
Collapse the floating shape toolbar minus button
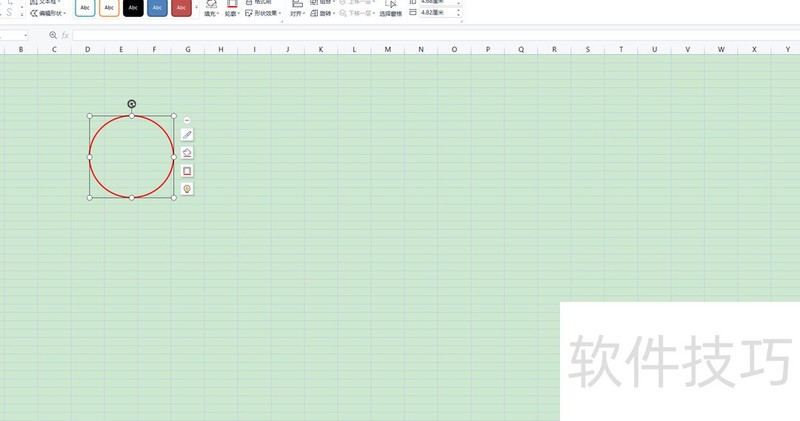(x=187, y=120)
